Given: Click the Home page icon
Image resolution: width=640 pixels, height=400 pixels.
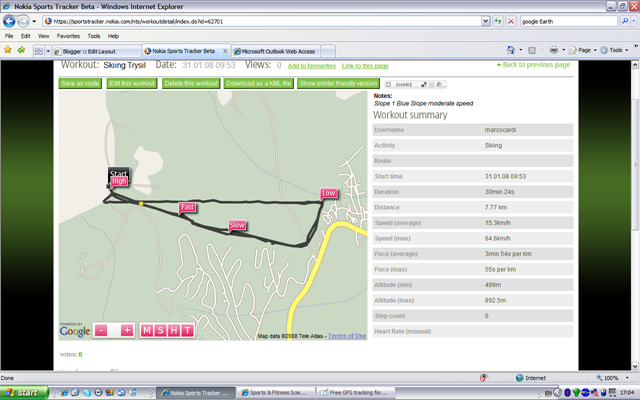Looking at the screenshot, I should pyautogui.click(x=511, y=50).
